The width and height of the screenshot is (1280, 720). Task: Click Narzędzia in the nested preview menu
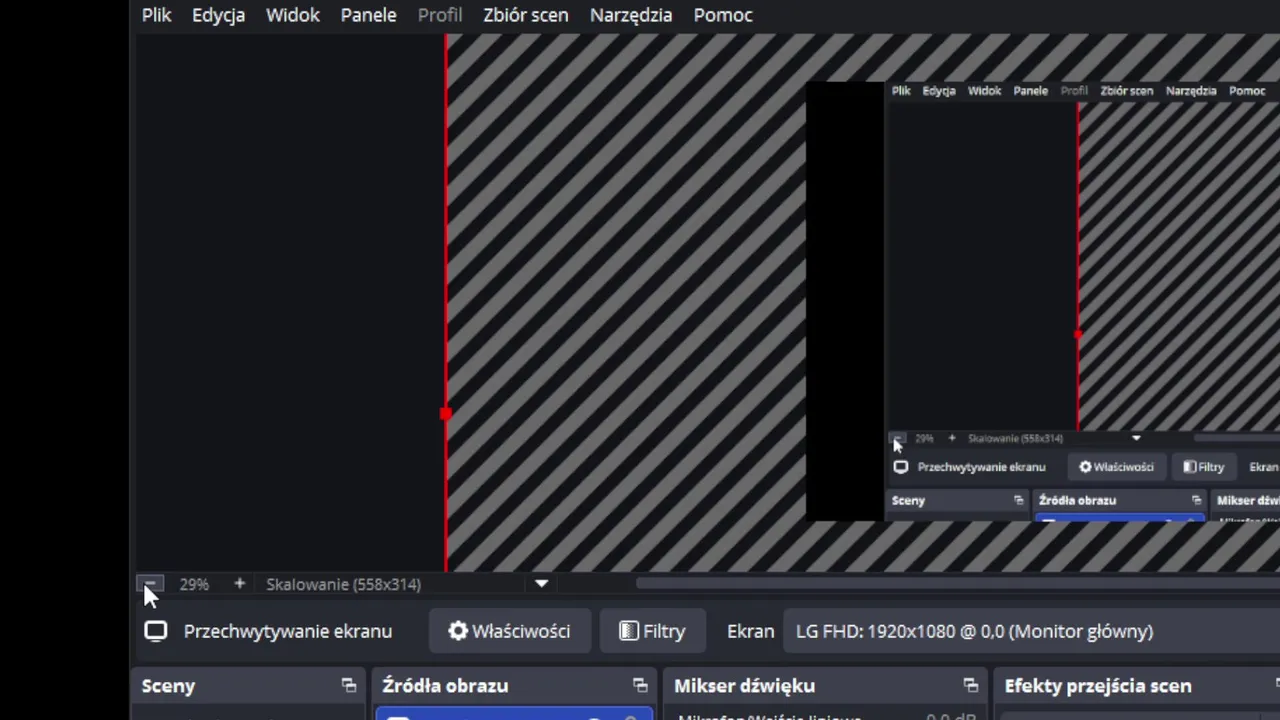click(x=1191, y=91)
